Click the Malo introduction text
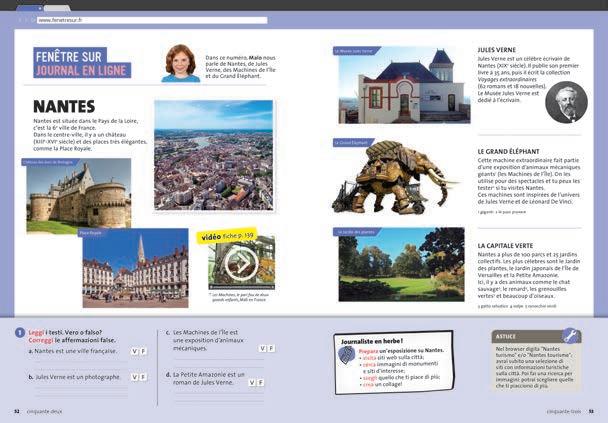Image resolution: width=608 pixels, height=423 pixels. click(240, 67)
